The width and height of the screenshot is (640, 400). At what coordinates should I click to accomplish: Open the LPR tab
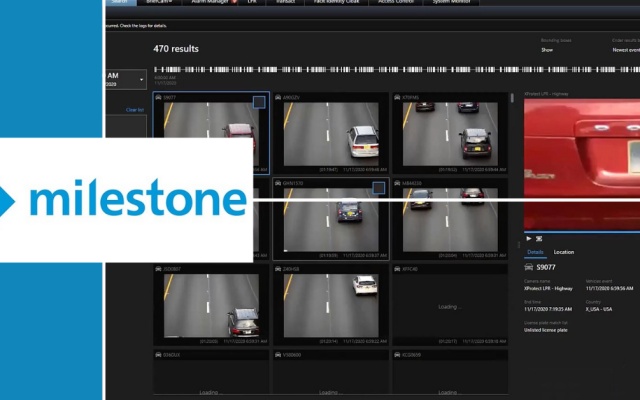click(x=252, y=2)
